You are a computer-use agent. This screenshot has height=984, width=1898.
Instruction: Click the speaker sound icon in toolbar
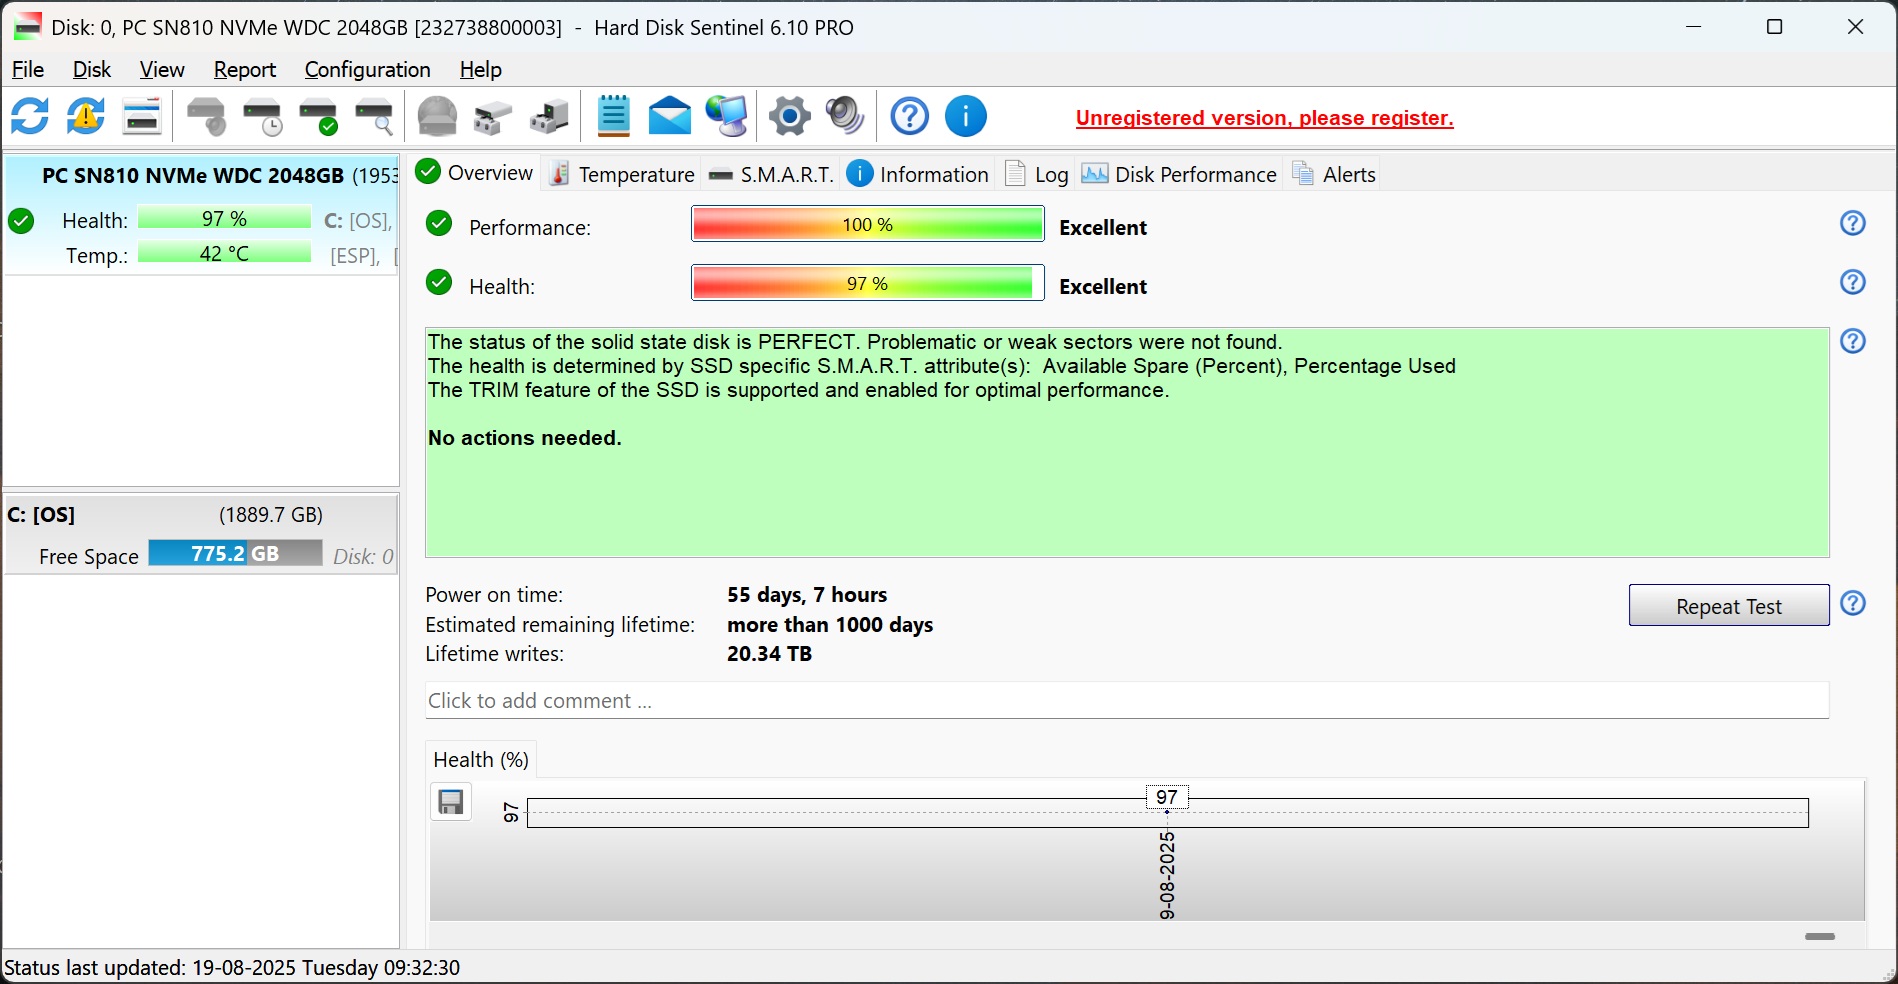coord(845,116)
